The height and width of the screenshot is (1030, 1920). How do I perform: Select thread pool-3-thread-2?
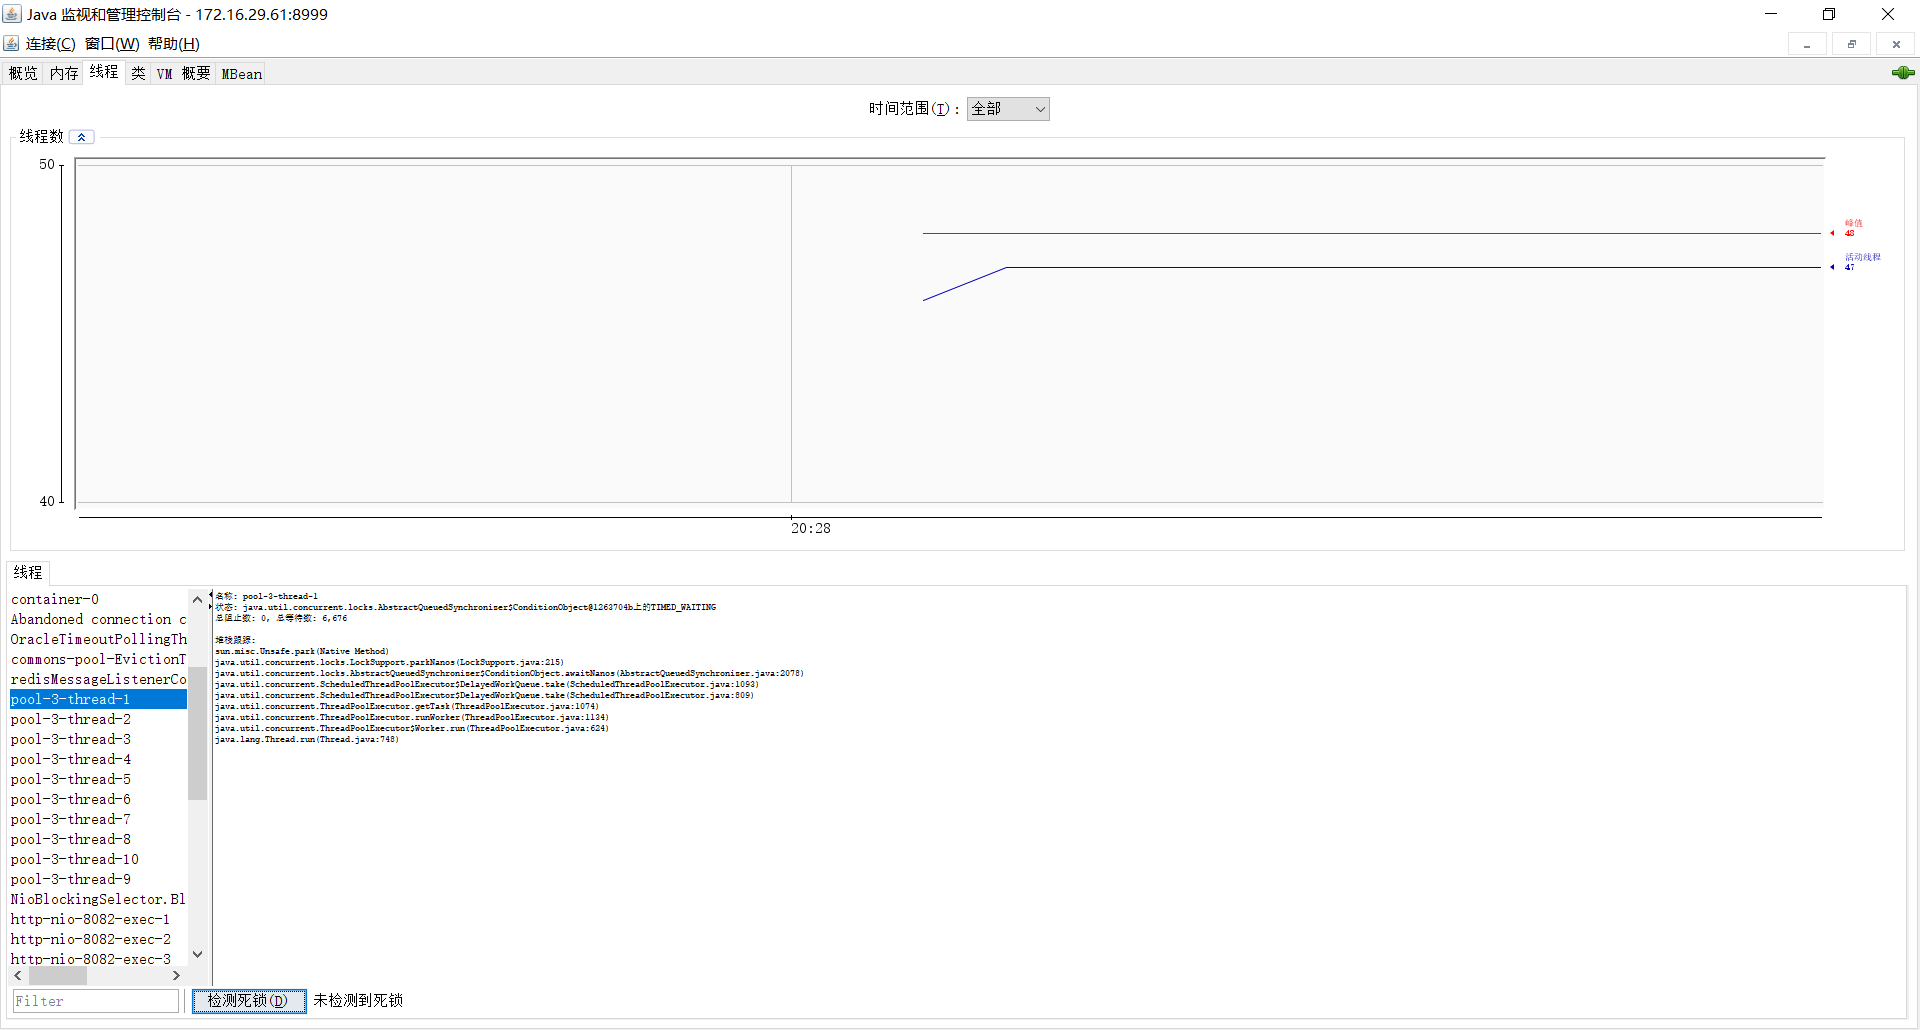[98, 719]
